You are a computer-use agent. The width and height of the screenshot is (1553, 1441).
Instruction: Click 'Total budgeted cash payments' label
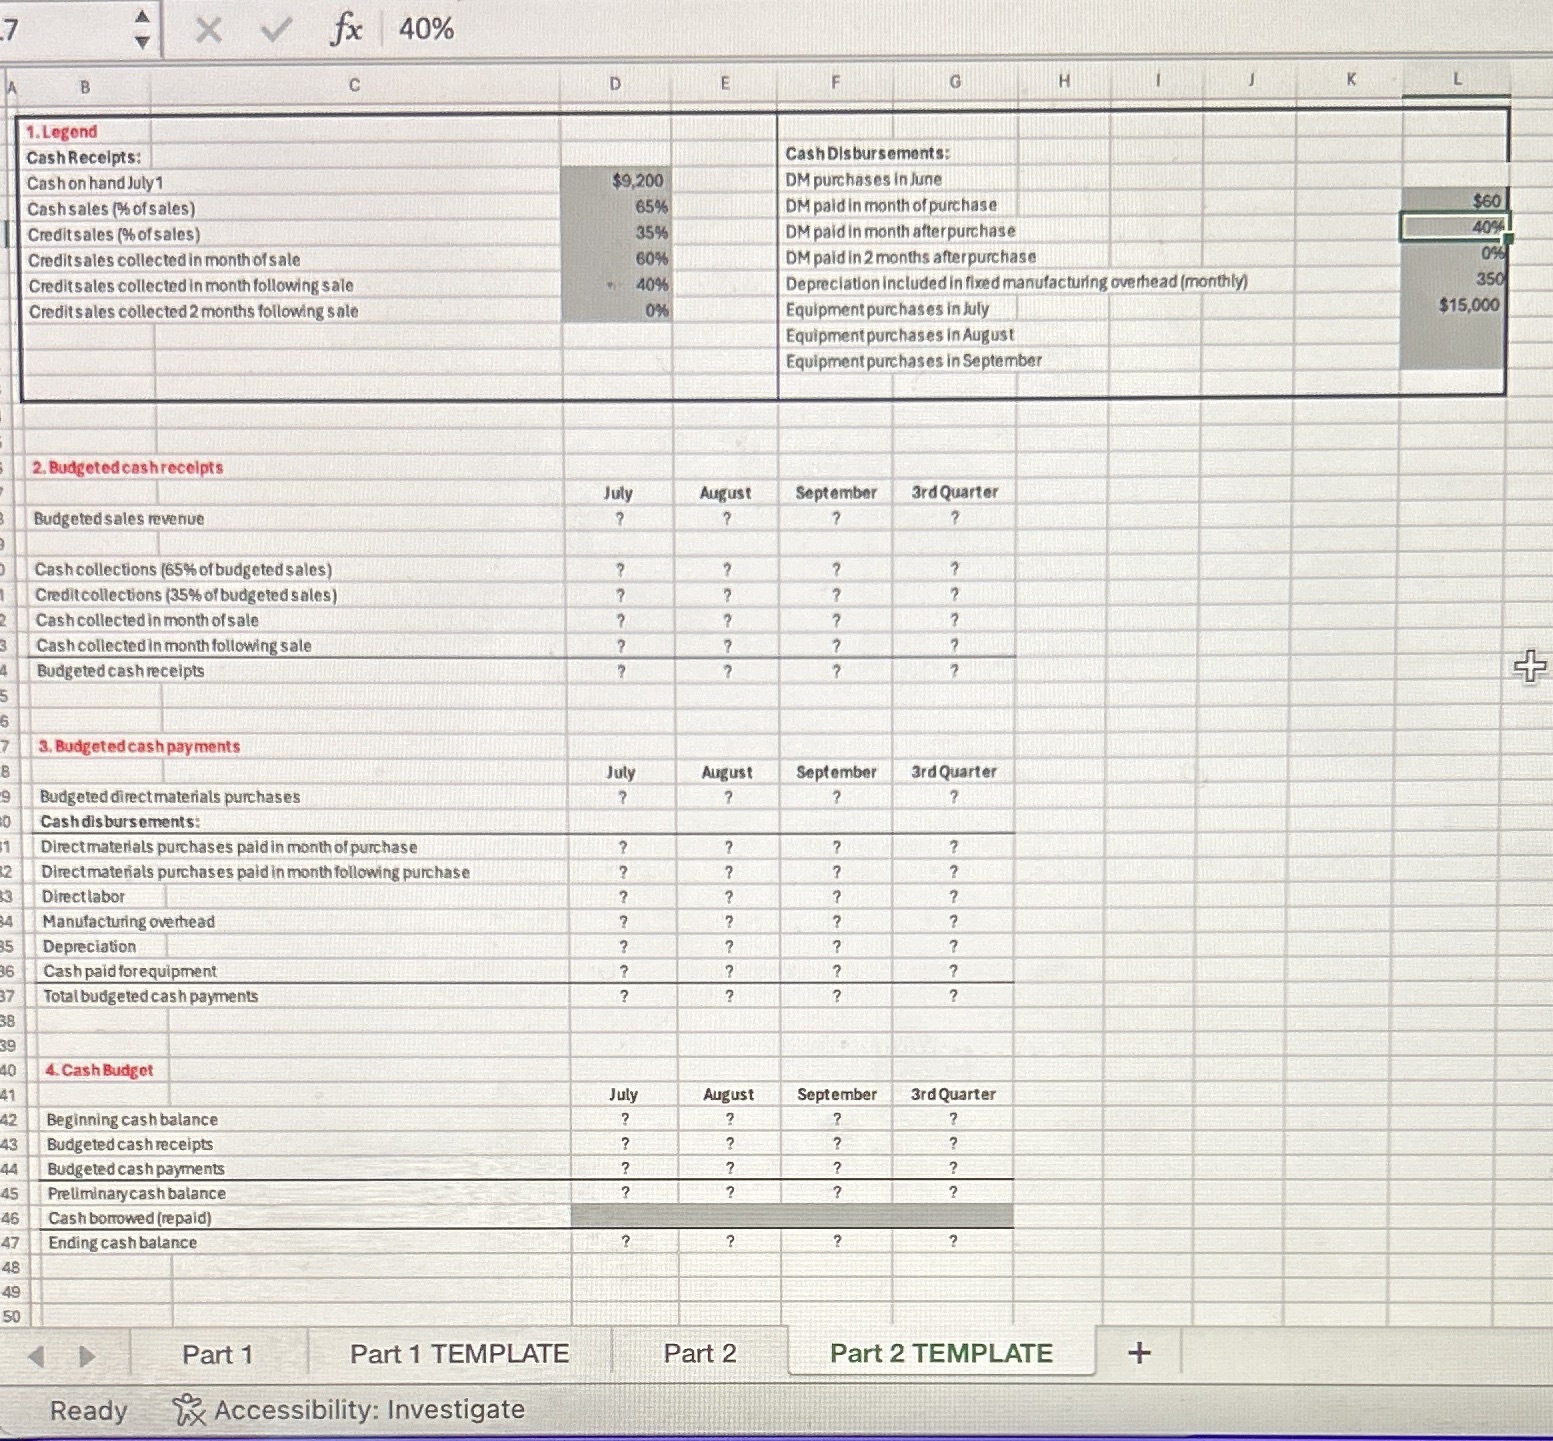click(150, 996)
